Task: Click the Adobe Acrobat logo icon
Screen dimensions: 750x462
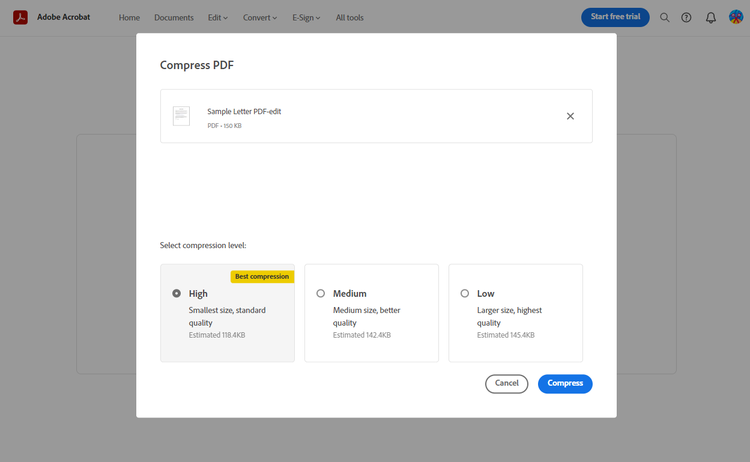Action: pyautogui.click(x=20, y=17)
